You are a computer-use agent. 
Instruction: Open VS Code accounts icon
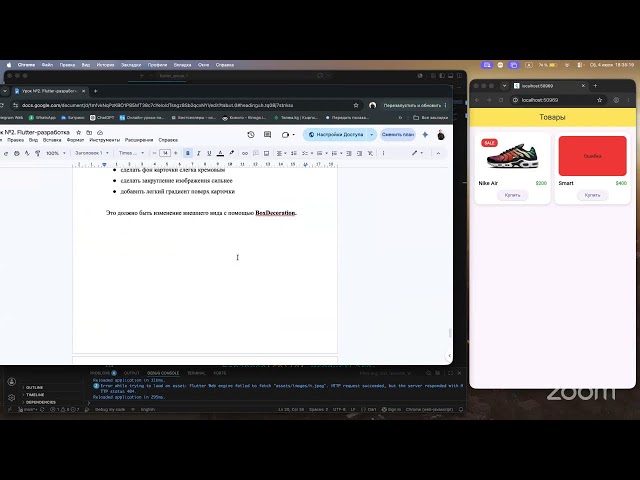tap(11, 382)
